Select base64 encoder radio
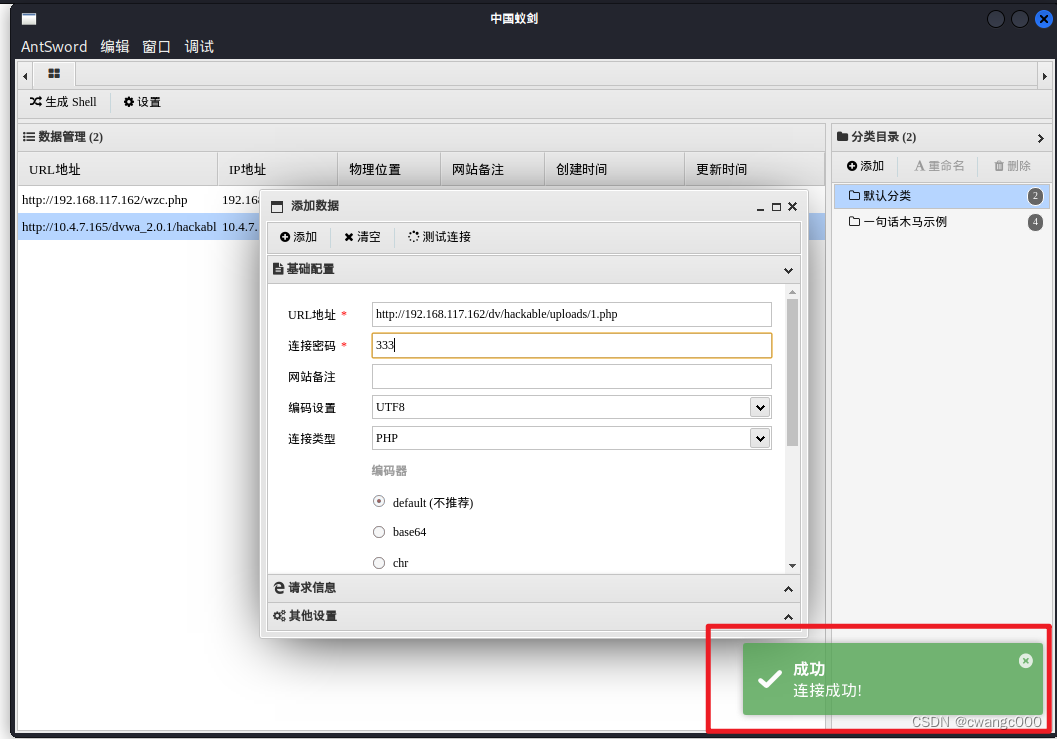This screenshot has width=1057, height=739. coord(379,532)
